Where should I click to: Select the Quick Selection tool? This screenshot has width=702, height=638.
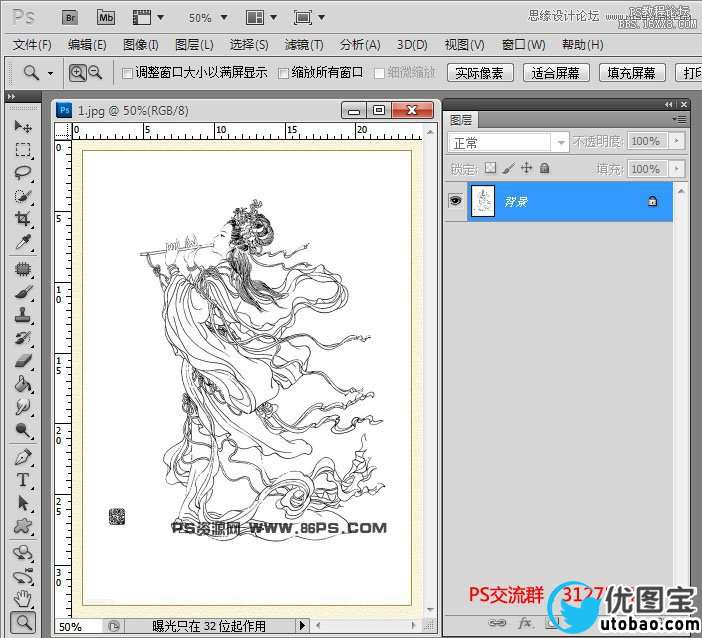click(22, 196)
